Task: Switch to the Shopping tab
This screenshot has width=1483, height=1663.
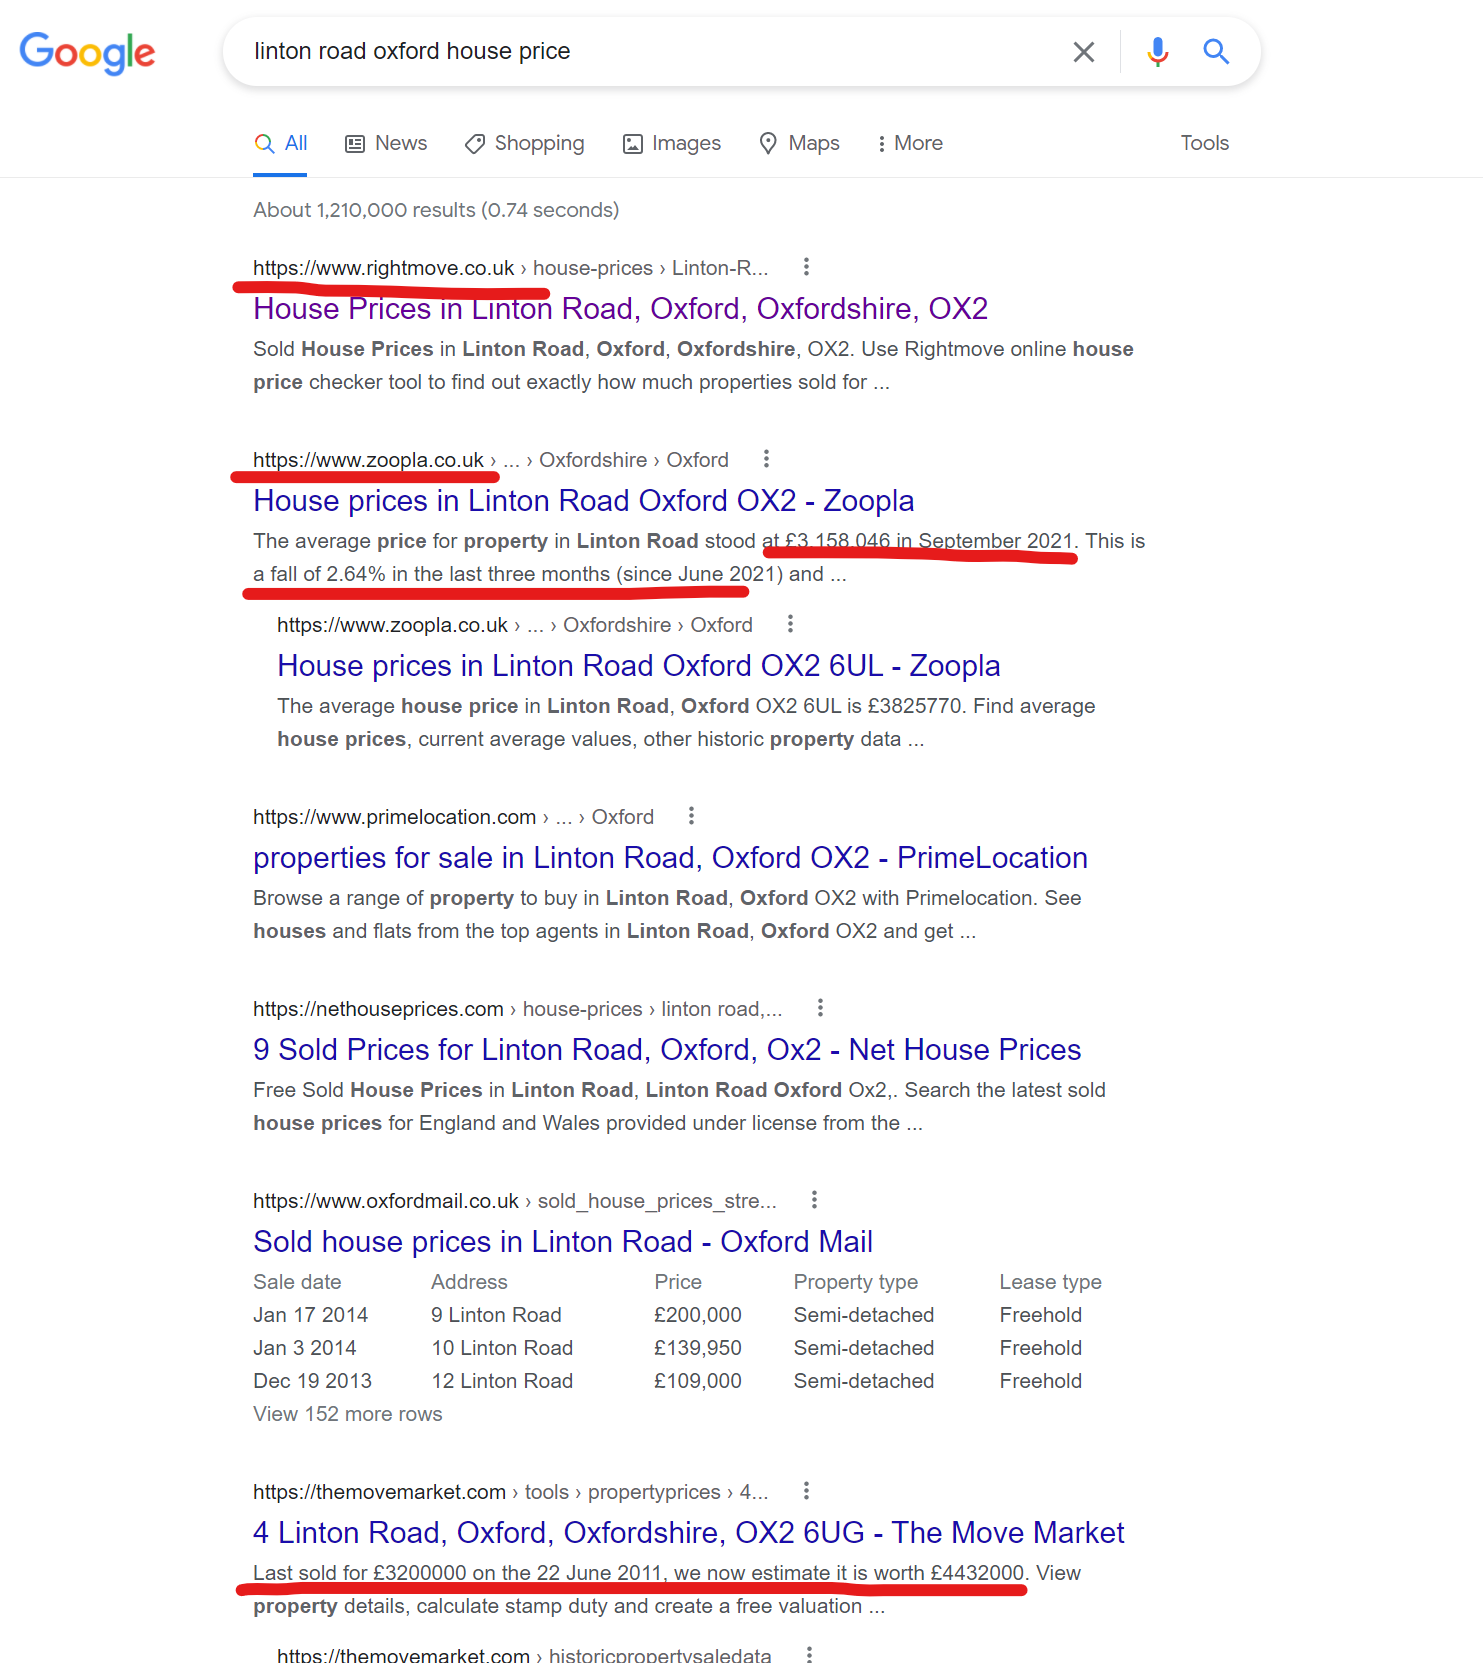Action: (525, 143)
